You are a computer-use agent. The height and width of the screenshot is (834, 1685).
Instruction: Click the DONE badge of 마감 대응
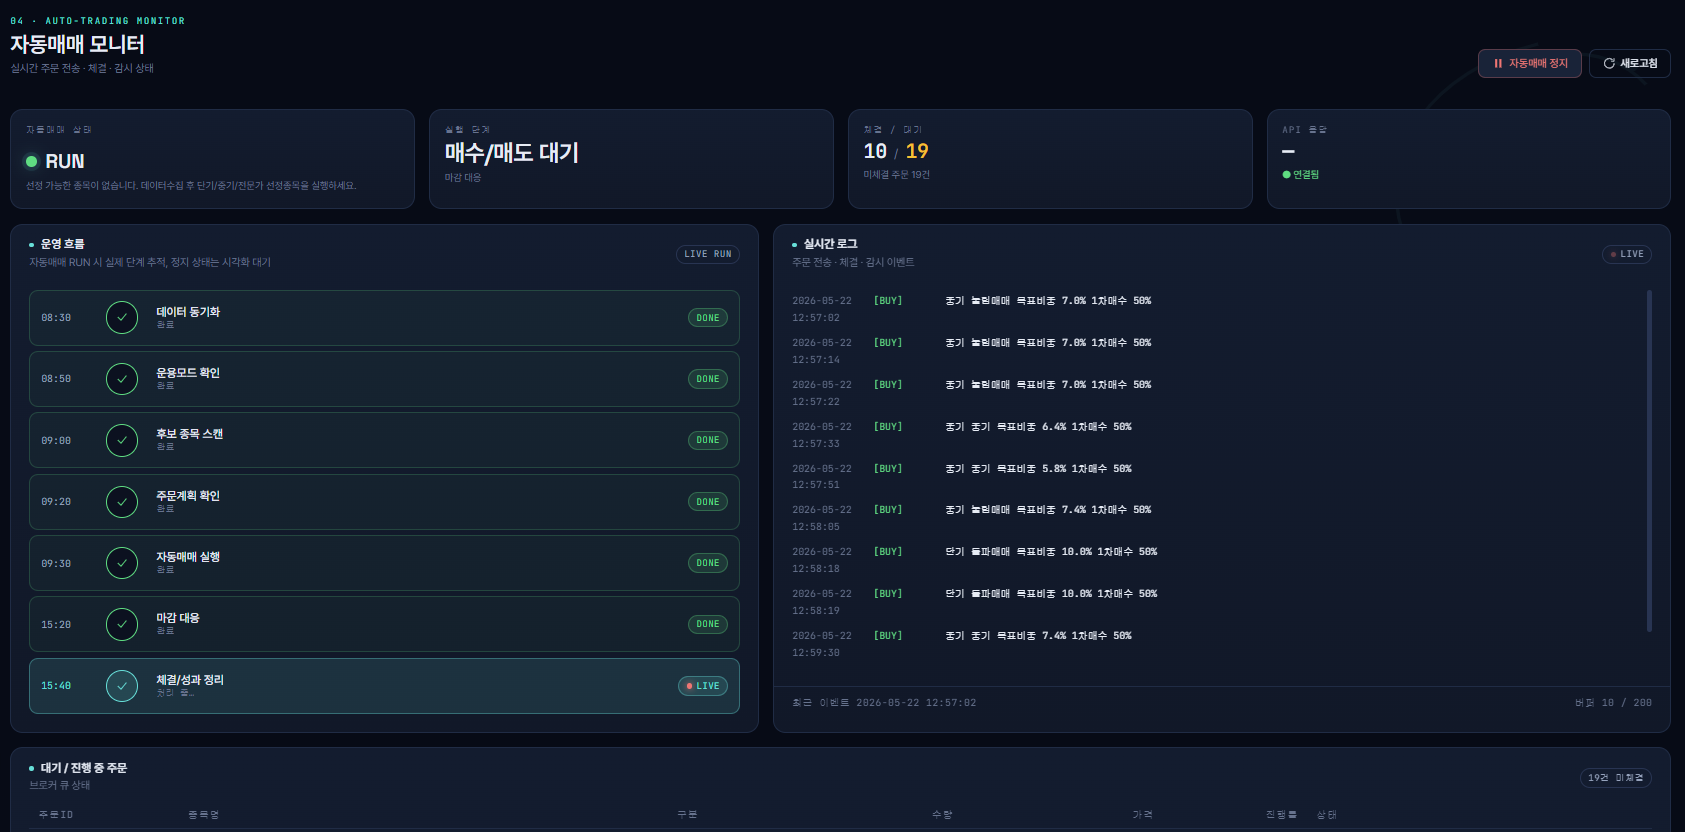click(708, 624)
